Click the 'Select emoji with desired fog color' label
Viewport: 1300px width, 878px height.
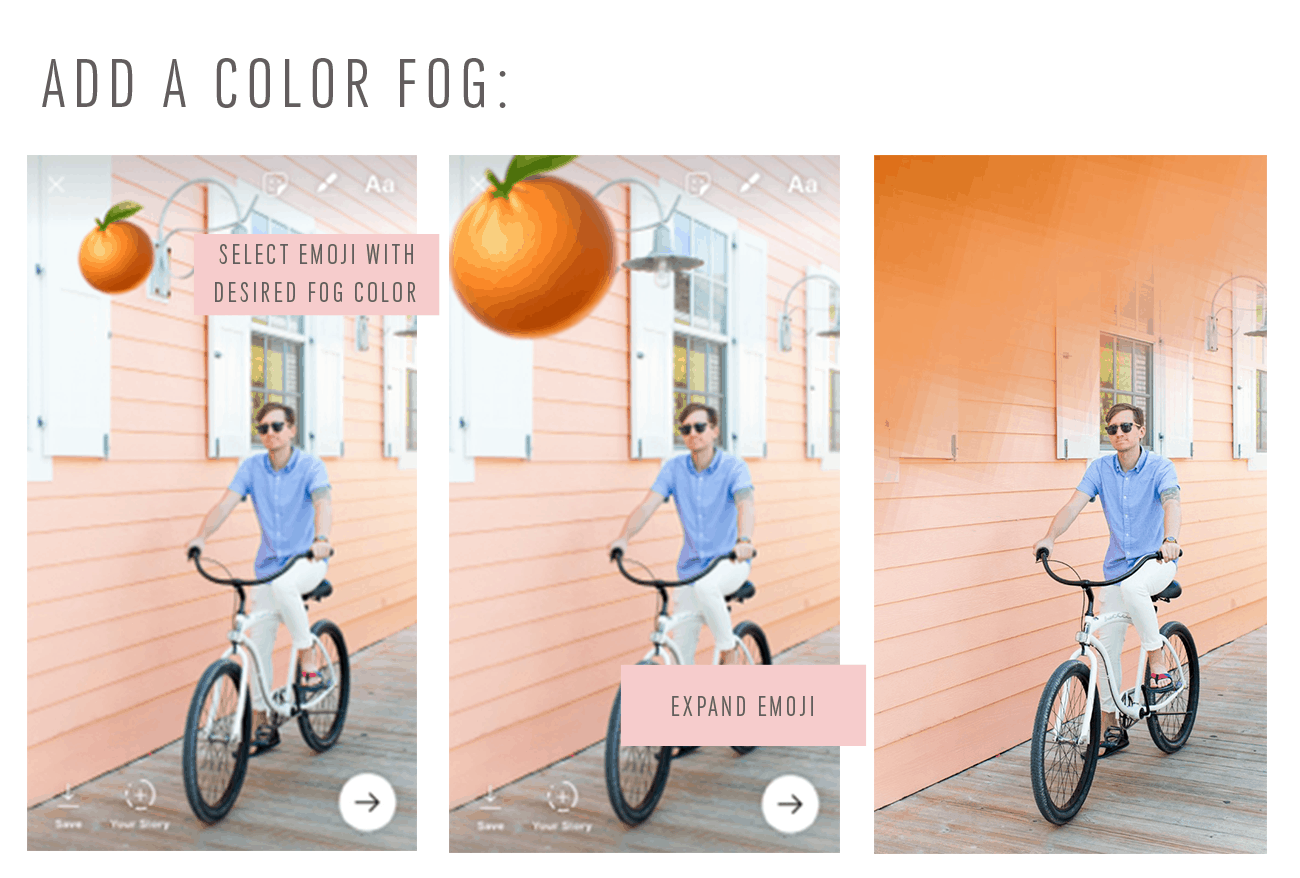pos(316,274)
